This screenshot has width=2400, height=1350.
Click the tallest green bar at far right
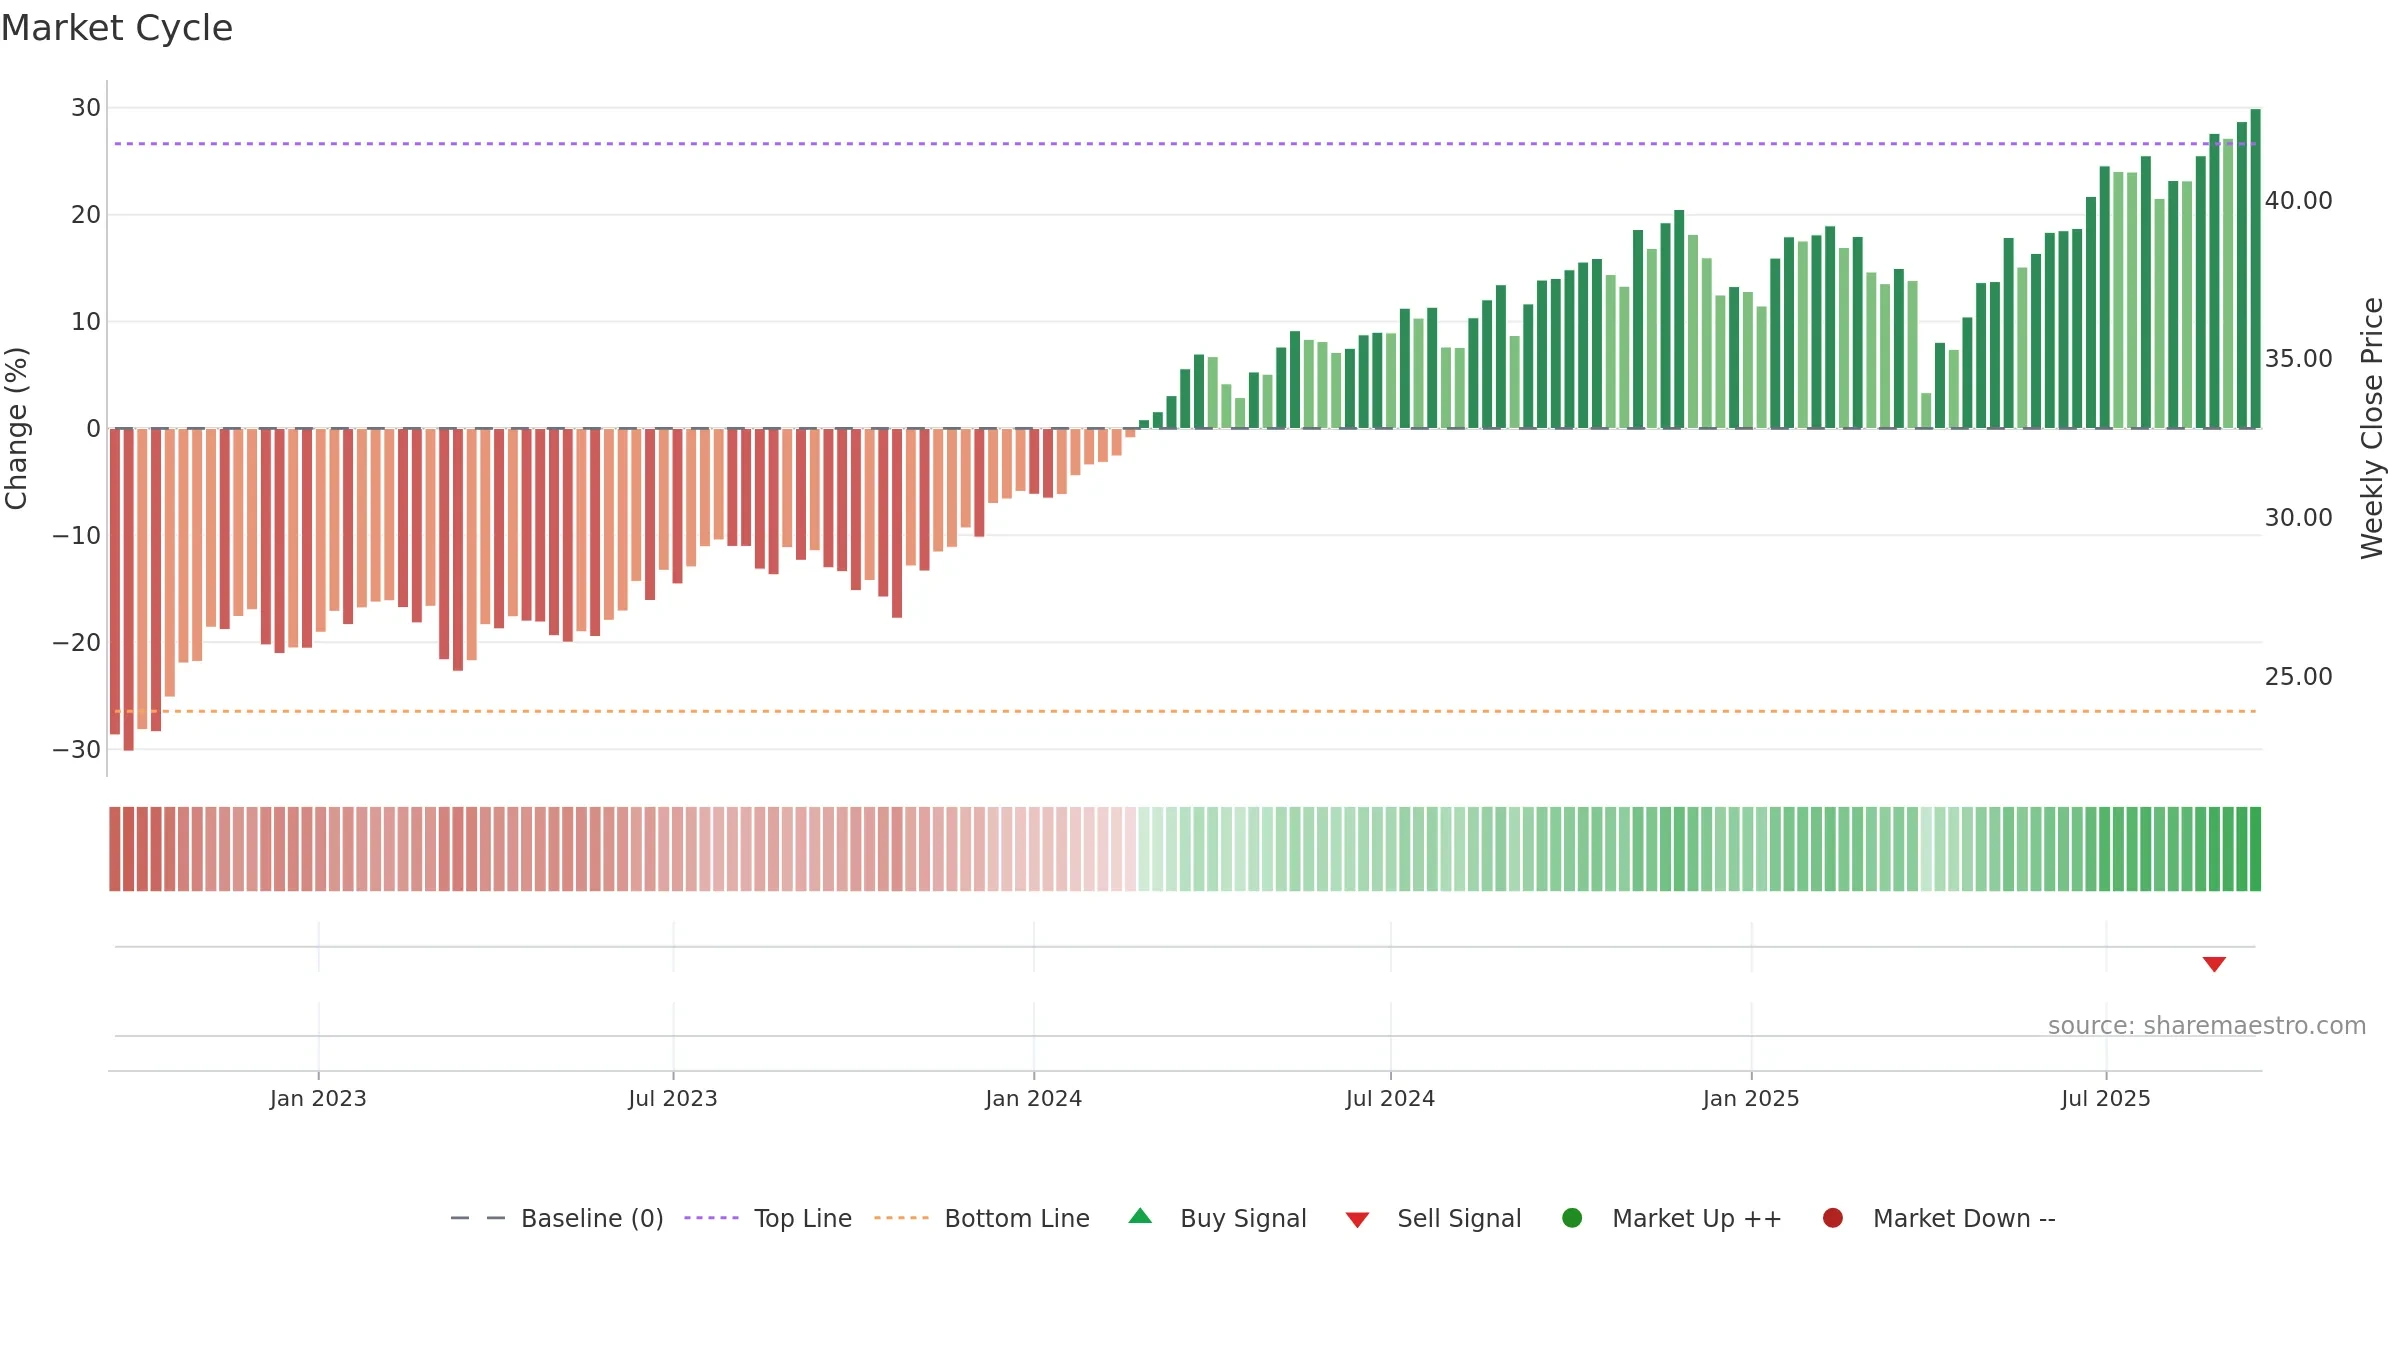2255,268
